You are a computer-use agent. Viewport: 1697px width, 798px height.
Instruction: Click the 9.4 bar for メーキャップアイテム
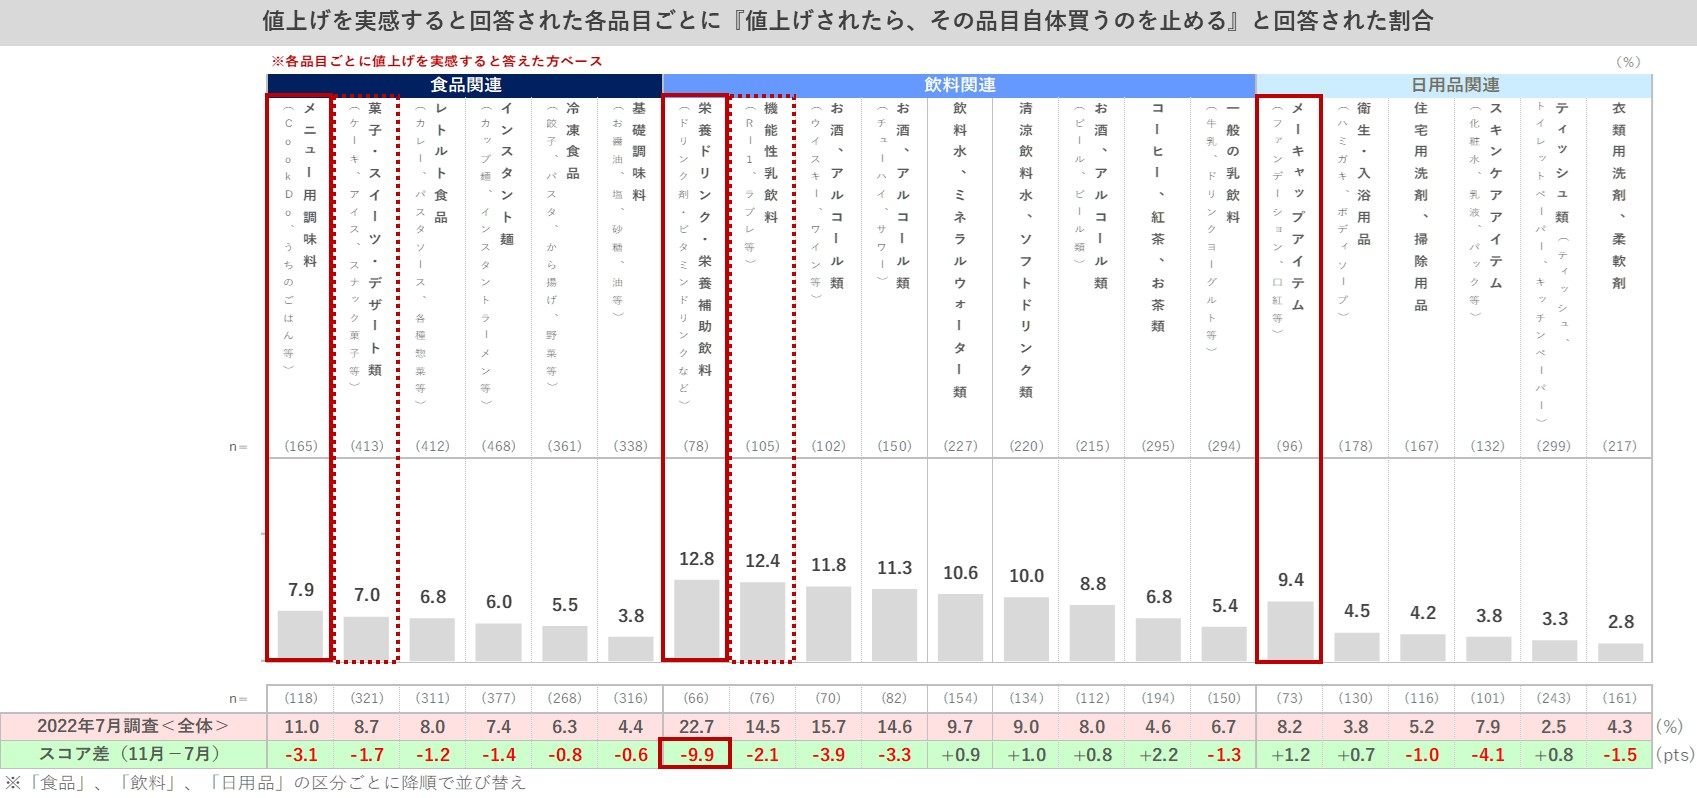coord(1290,630)
